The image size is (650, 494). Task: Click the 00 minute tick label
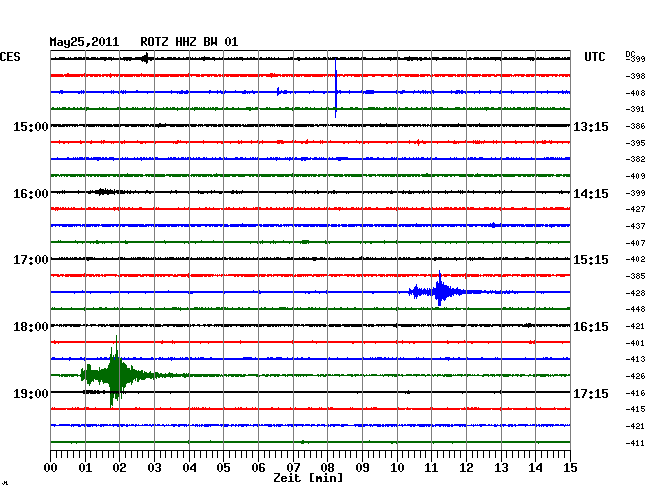click(x=51, y=468)
